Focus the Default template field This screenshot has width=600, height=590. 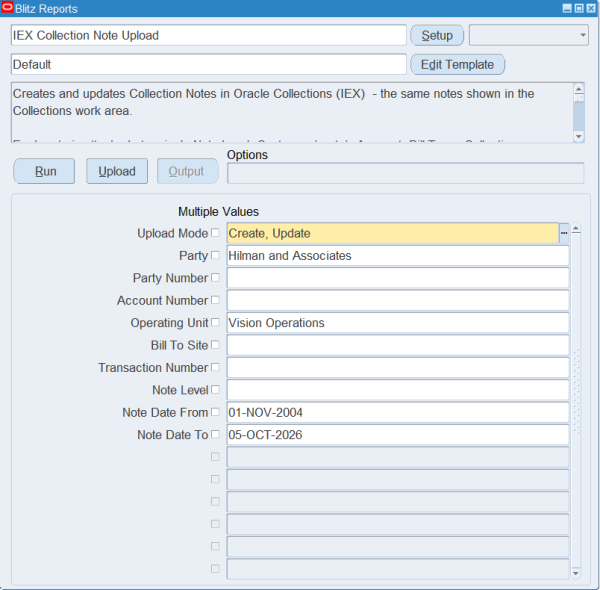209,64
